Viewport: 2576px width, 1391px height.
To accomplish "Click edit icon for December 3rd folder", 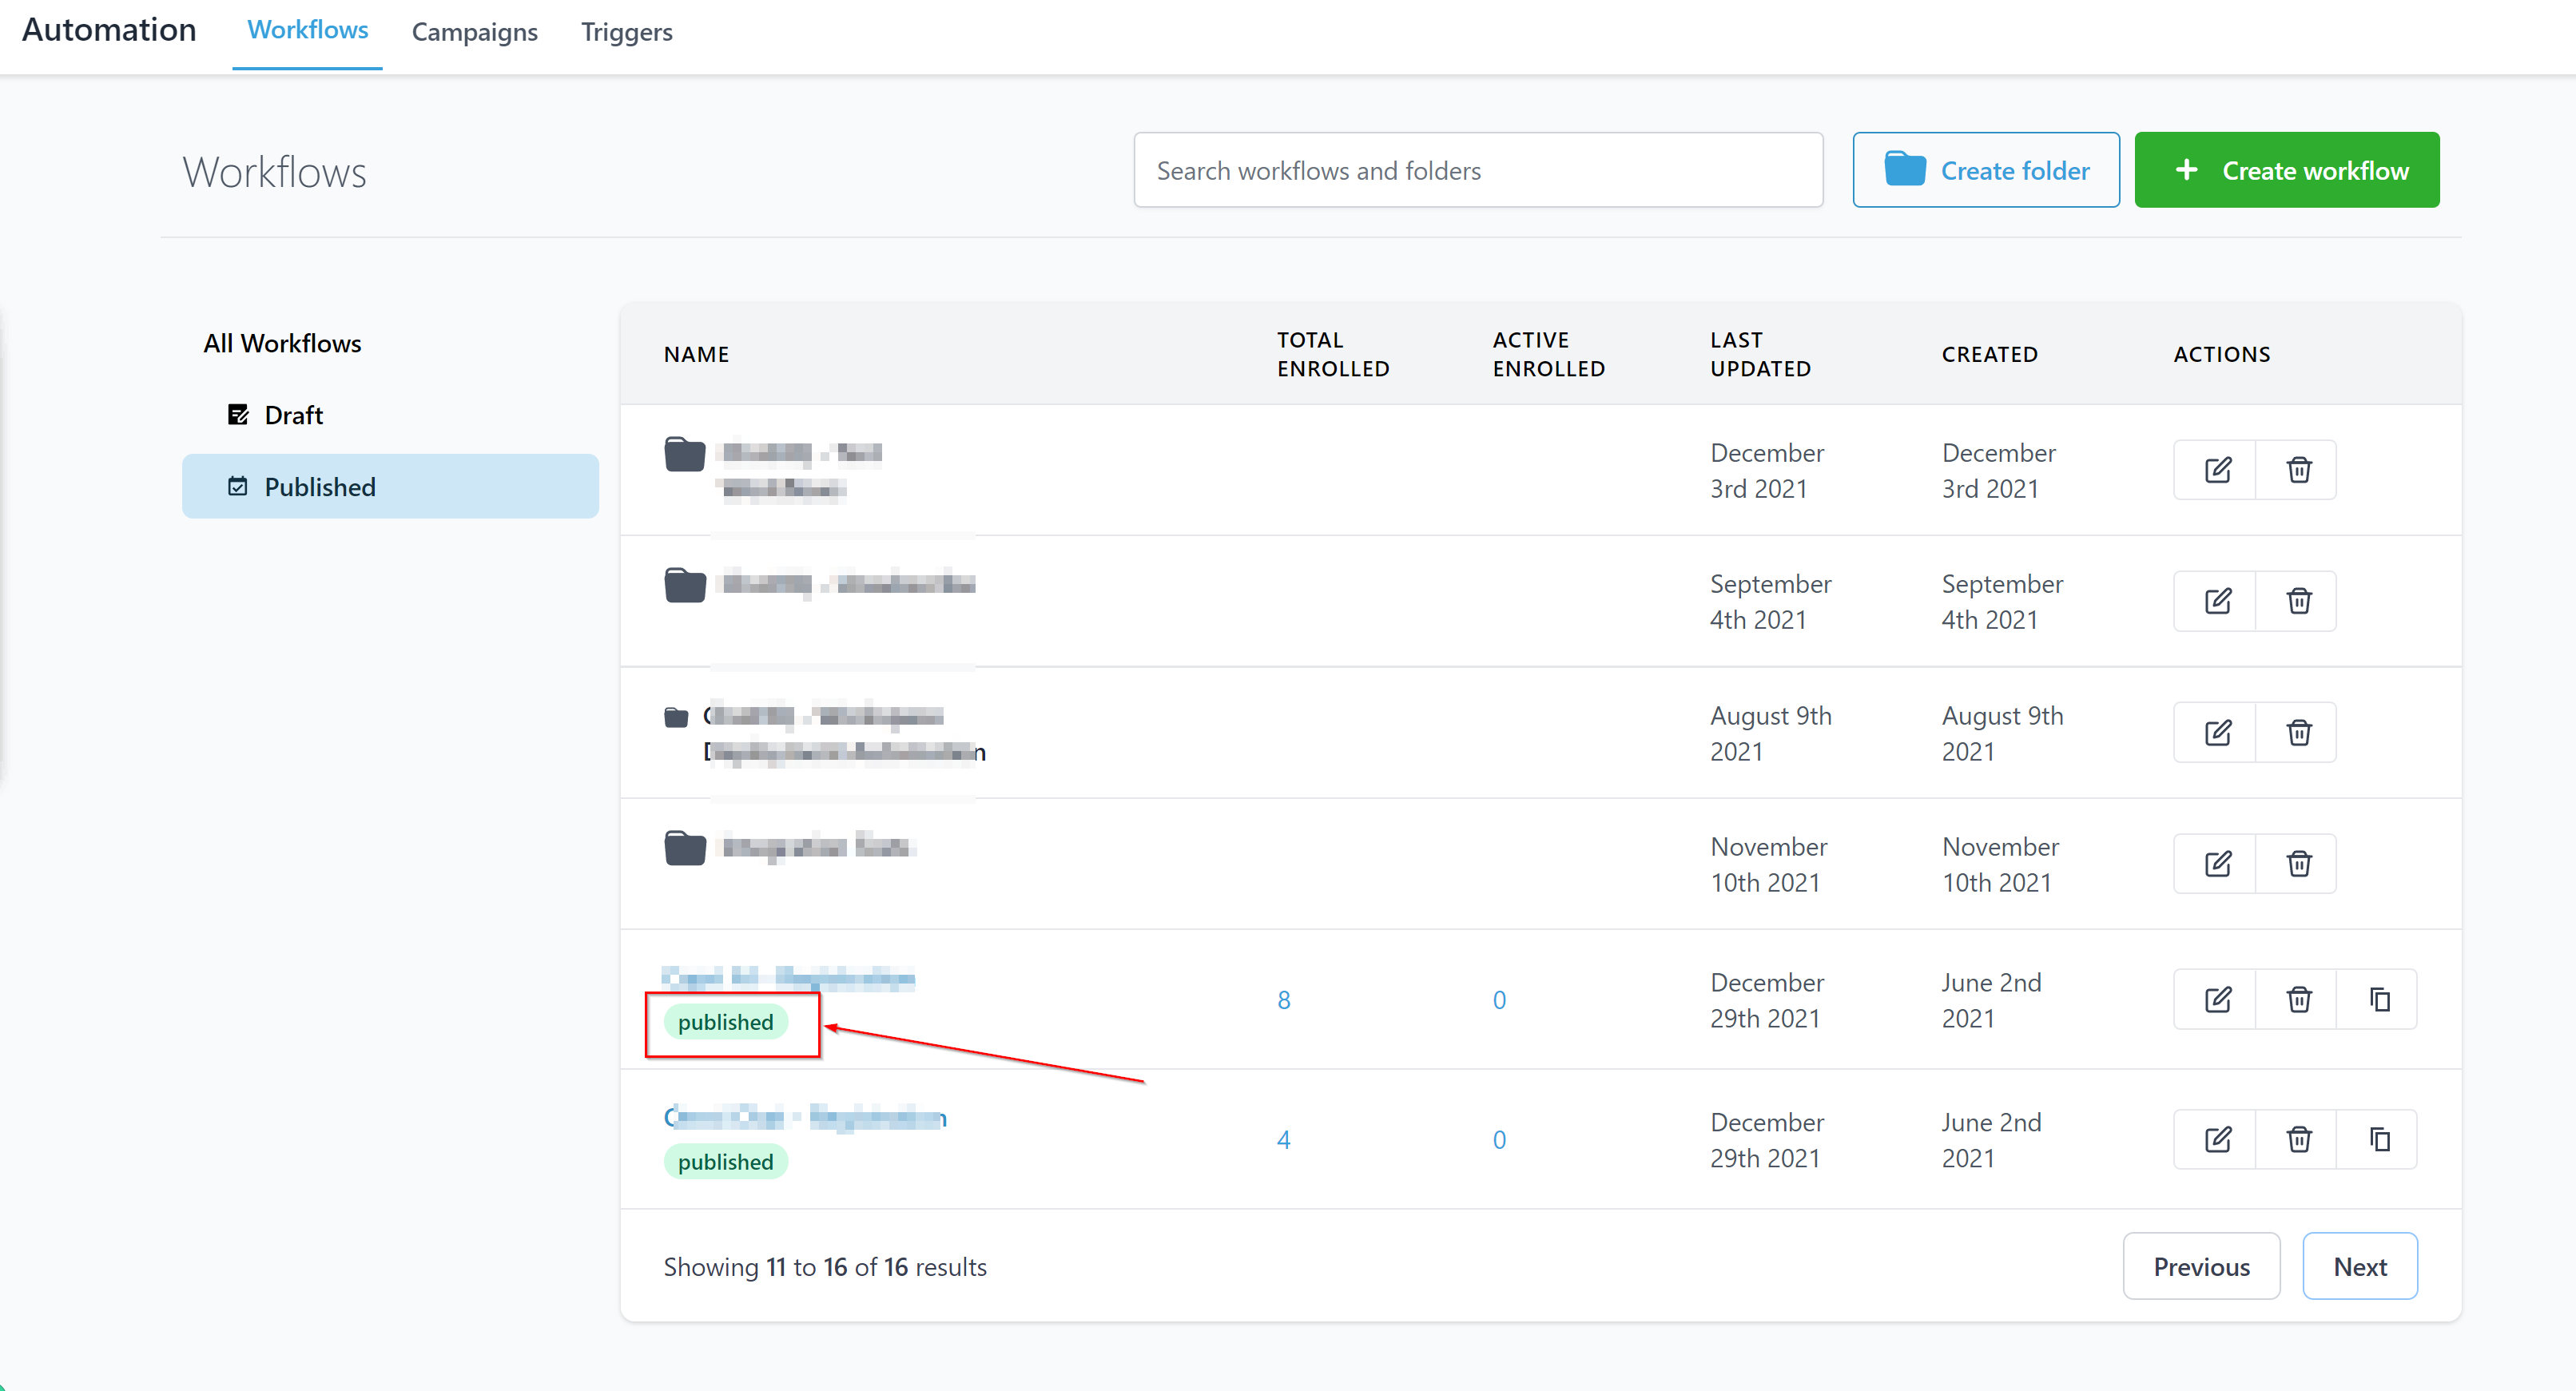I will (2216, 470).
